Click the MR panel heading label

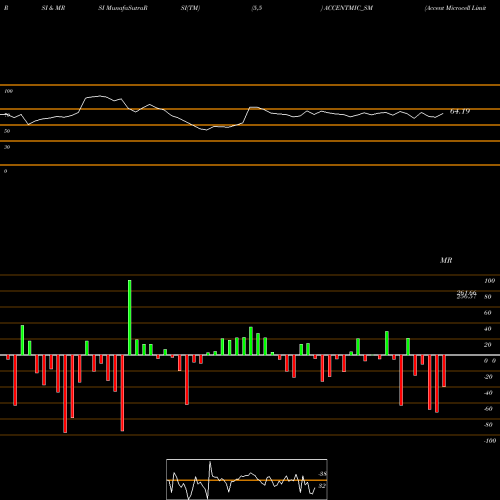click(446, 260)
